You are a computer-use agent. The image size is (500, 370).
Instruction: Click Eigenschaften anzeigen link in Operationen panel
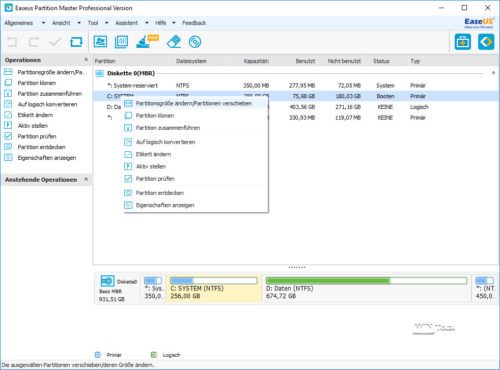point(47,158)
